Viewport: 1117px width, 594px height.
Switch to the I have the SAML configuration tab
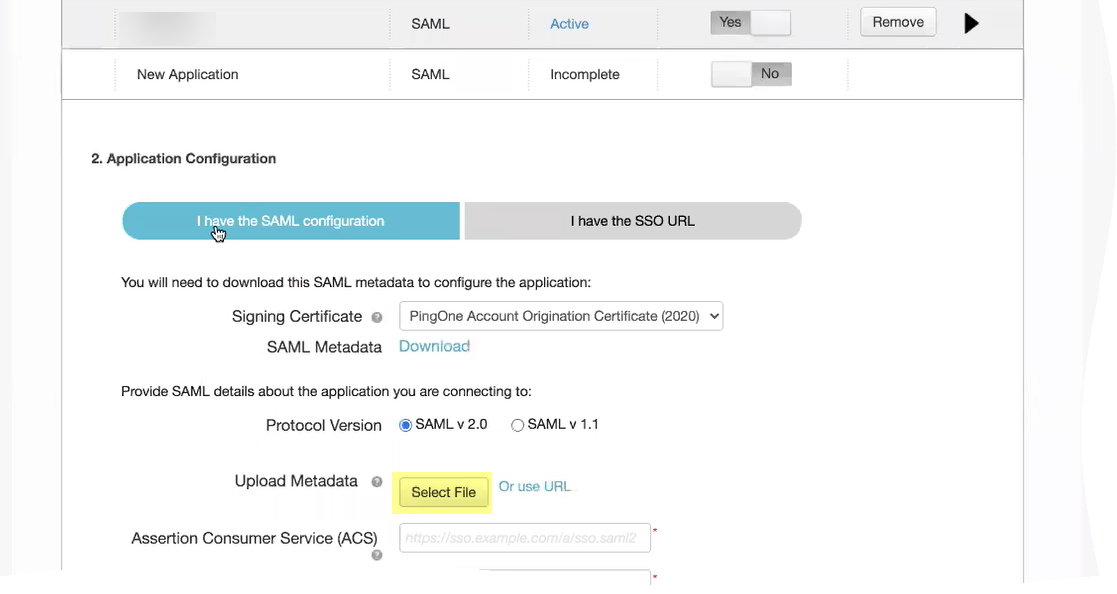coord(291,221)
